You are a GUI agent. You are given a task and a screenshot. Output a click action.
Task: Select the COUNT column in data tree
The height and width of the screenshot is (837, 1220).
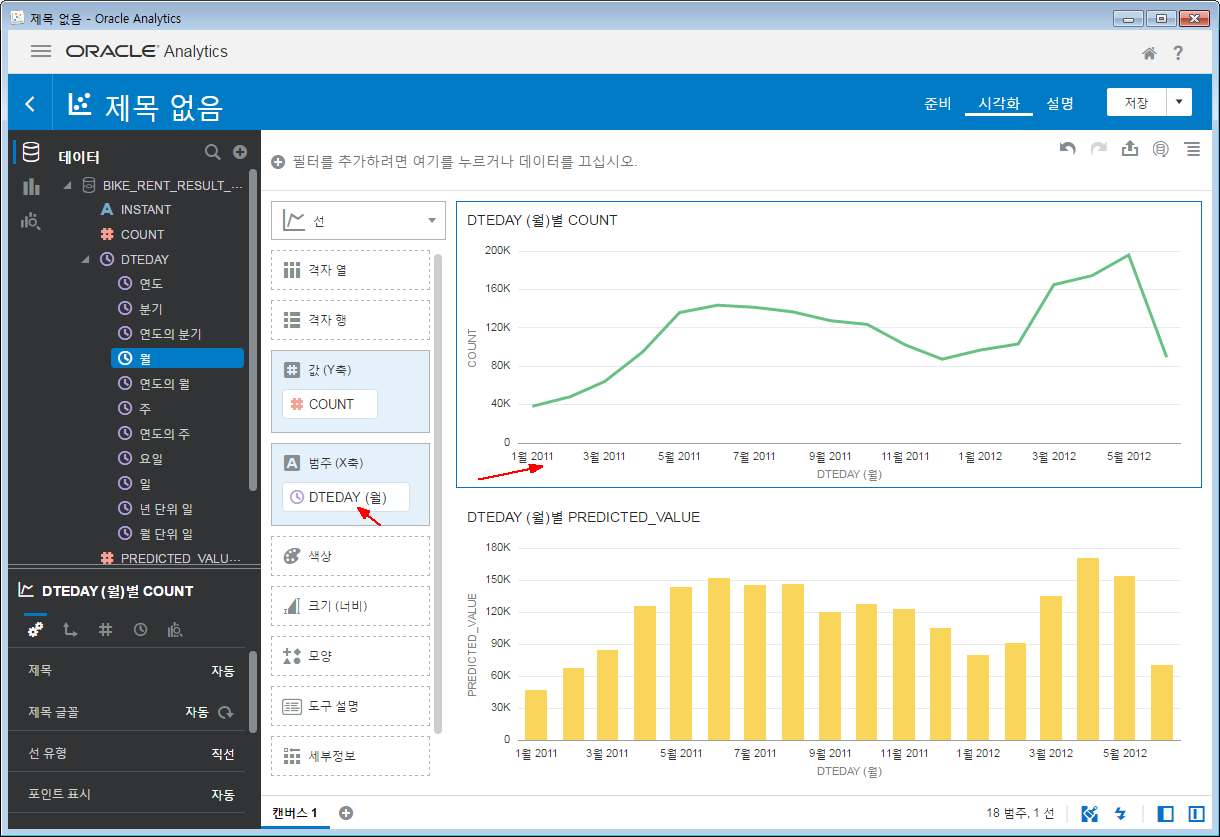[x=142, y=235]
